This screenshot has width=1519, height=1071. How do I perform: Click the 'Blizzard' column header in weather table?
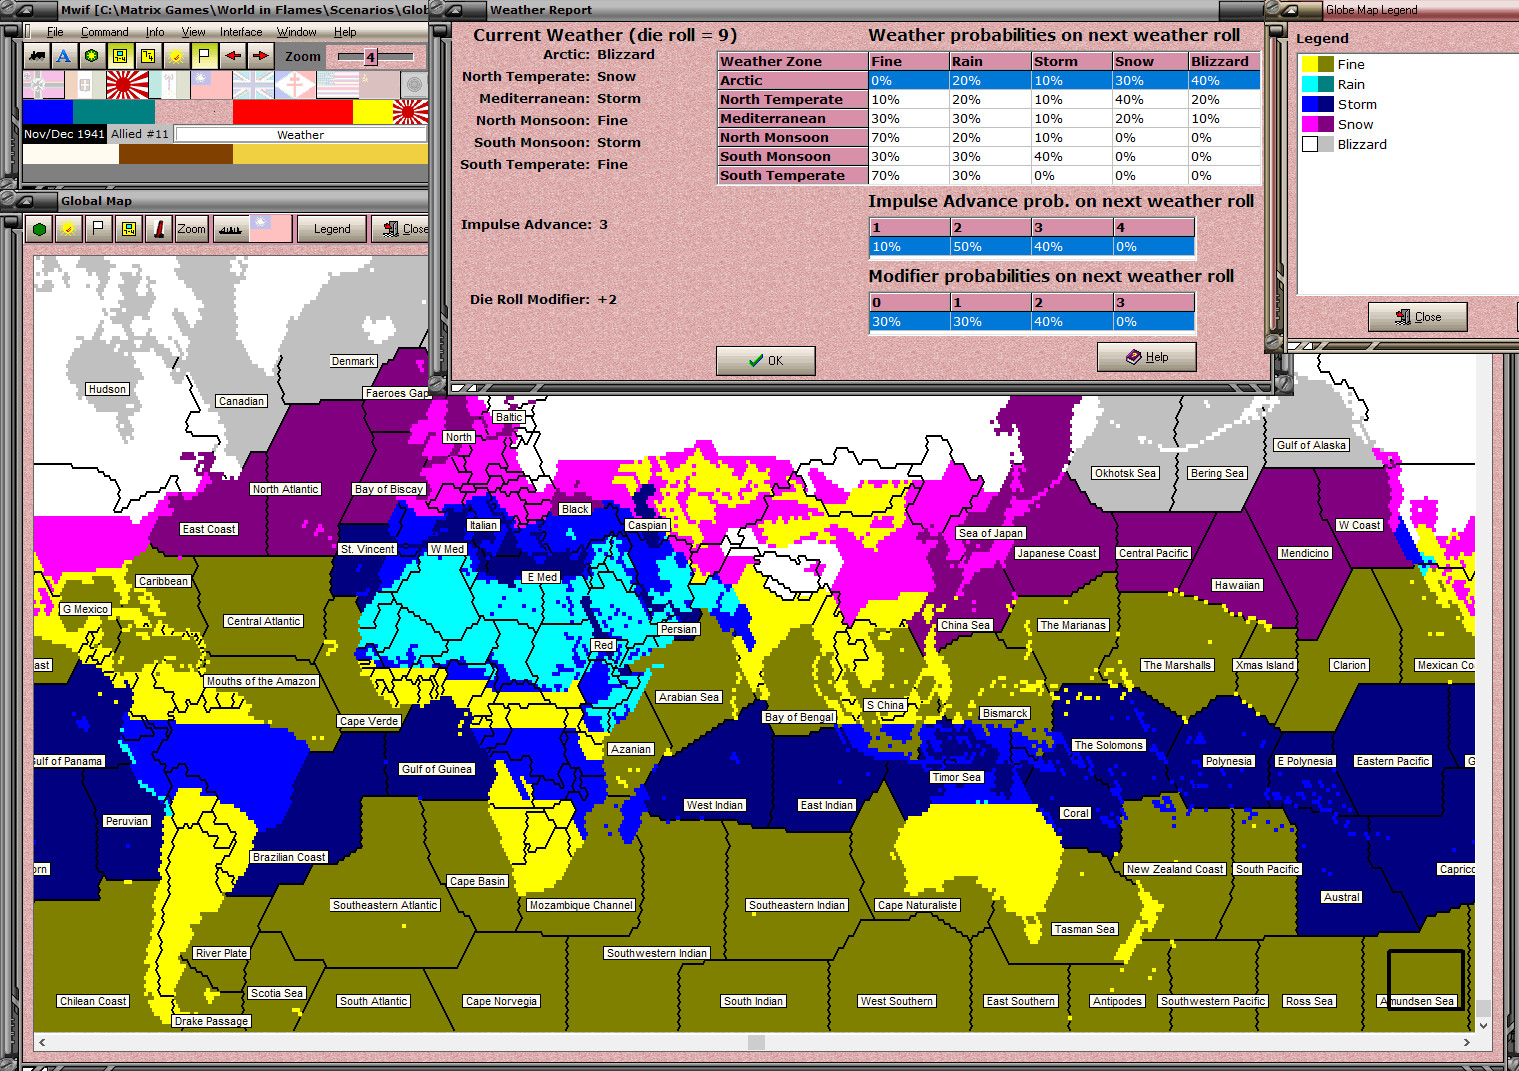click(1224, 61)
